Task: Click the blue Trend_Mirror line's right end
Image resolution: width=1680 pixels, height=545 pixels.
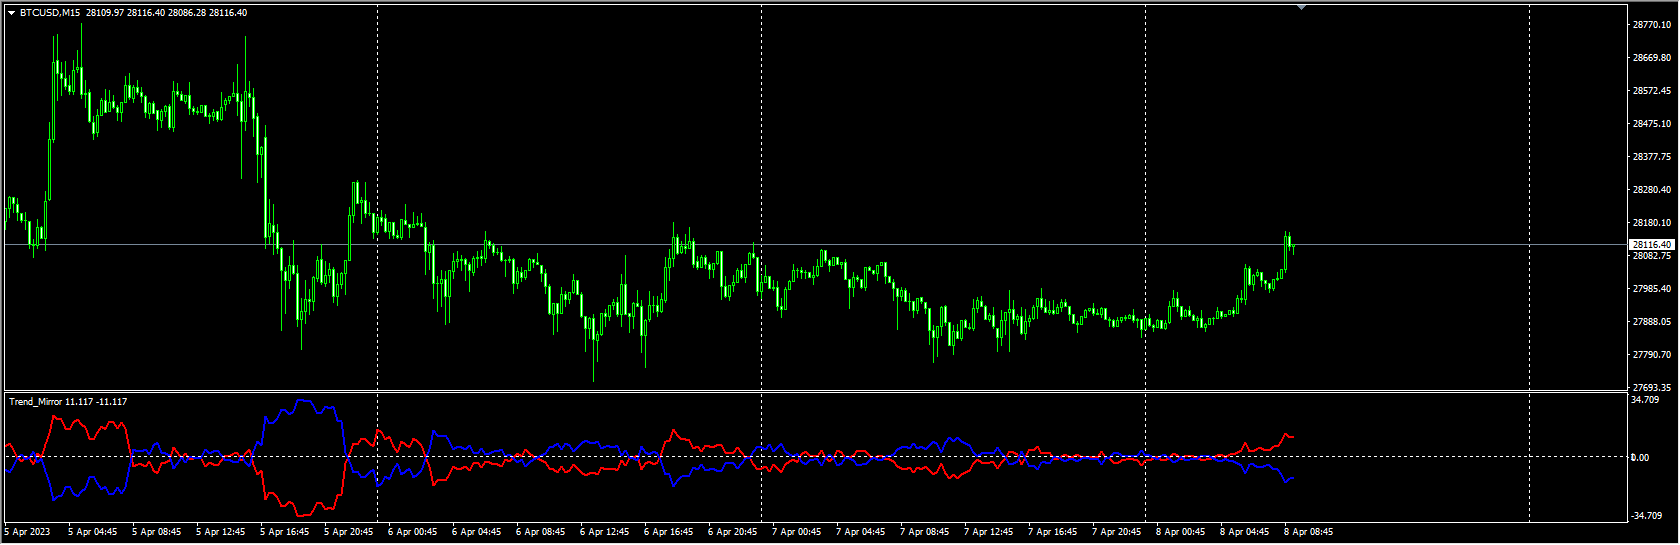Action: [1292, 478]
